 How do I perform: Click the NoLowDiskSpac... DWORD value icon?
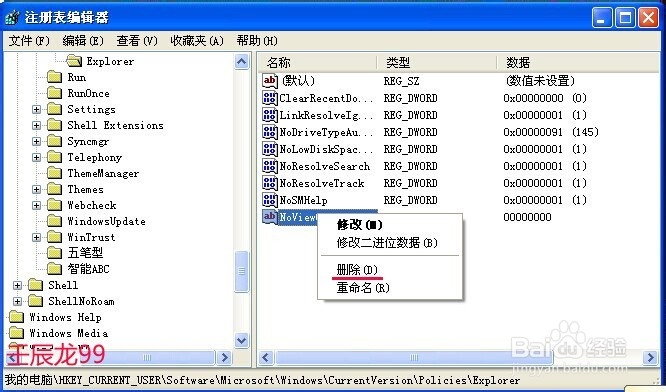pyautogui.click(x=270, y=149)
